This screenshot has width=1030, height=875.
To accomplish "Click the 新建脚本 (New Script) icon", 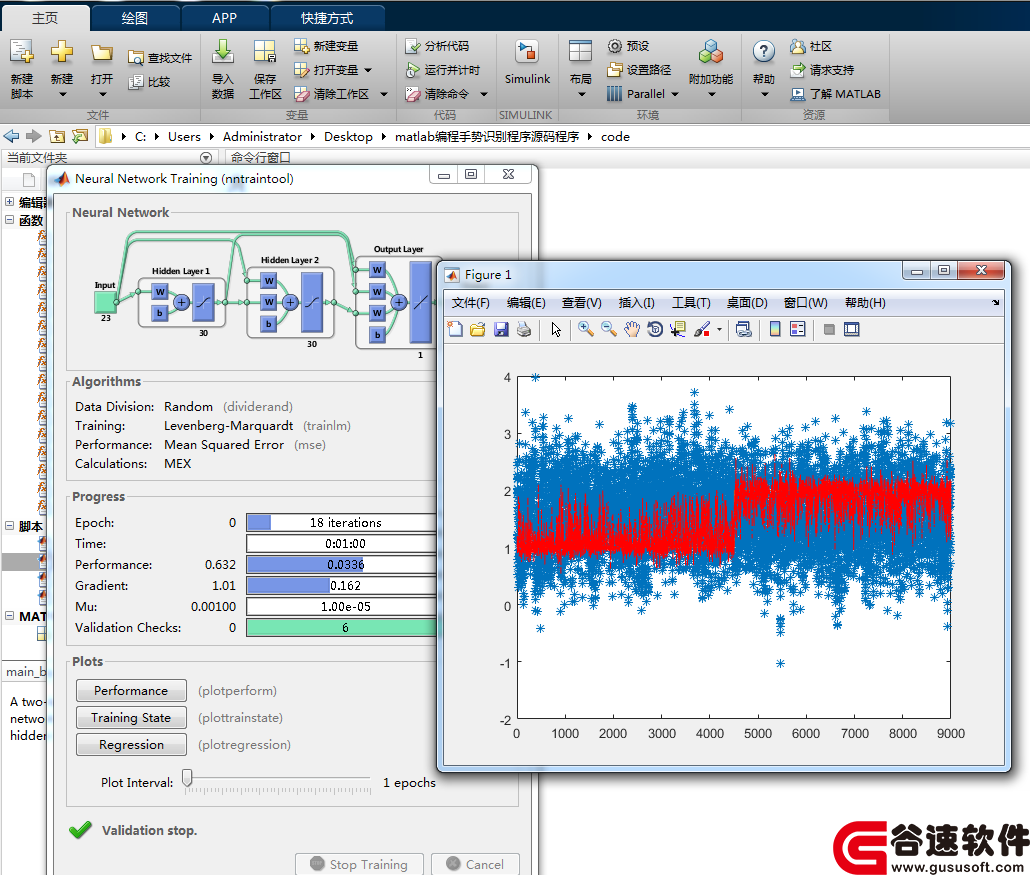I will click(22, 52).
